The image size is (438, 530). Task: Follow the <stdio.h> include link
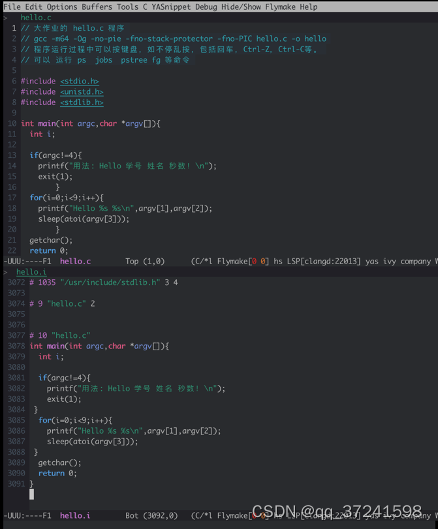pos(79,81)
